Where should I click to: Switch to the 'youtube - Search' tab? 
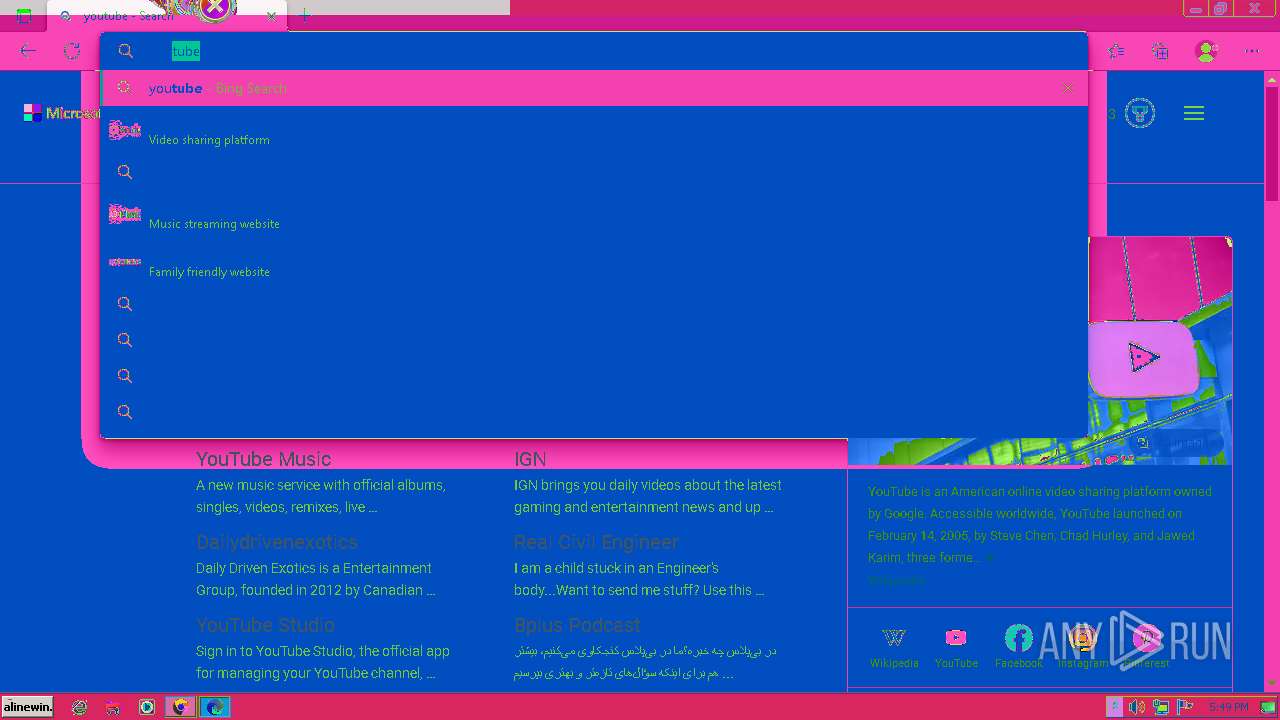tap(167, 16)
